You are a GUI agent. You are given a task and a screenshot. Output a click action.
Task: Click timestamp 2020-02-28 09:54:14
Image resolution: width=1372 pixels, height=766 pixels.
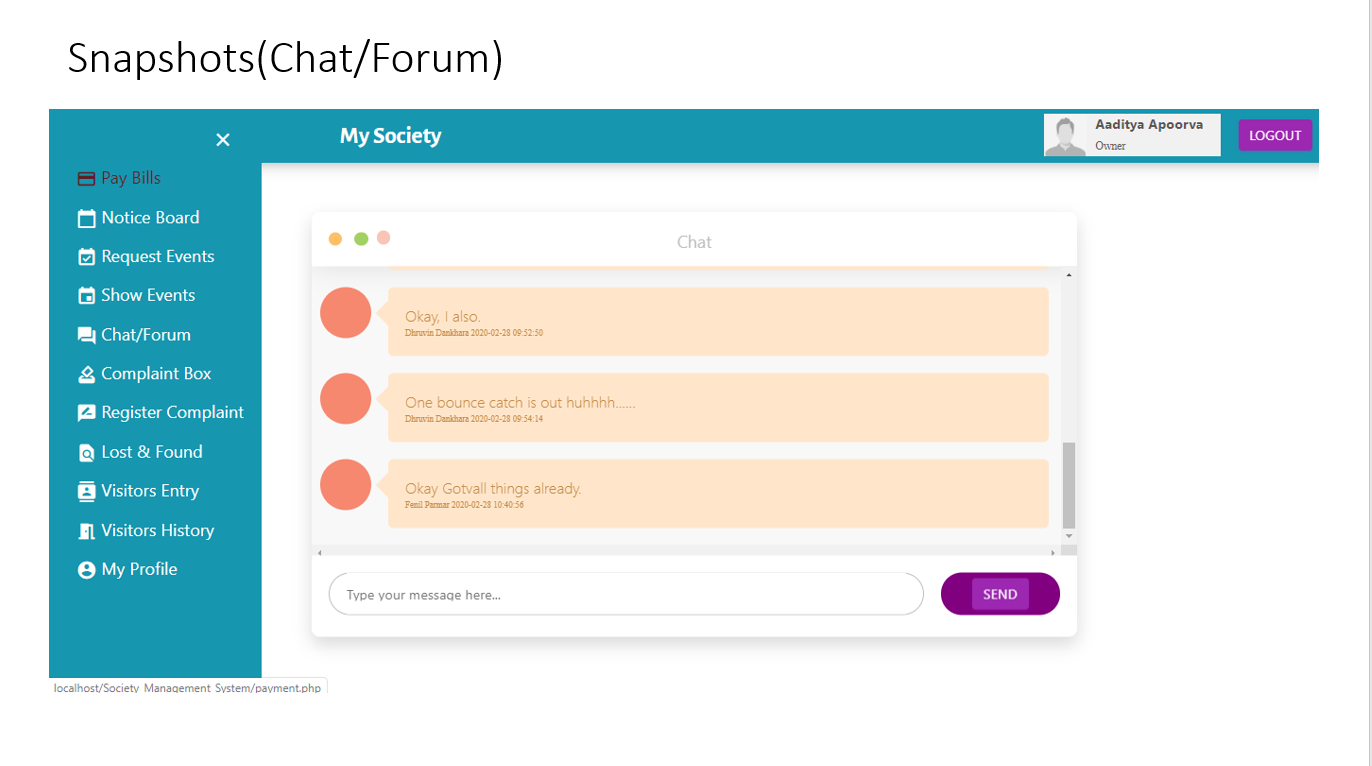coord(507,419)
